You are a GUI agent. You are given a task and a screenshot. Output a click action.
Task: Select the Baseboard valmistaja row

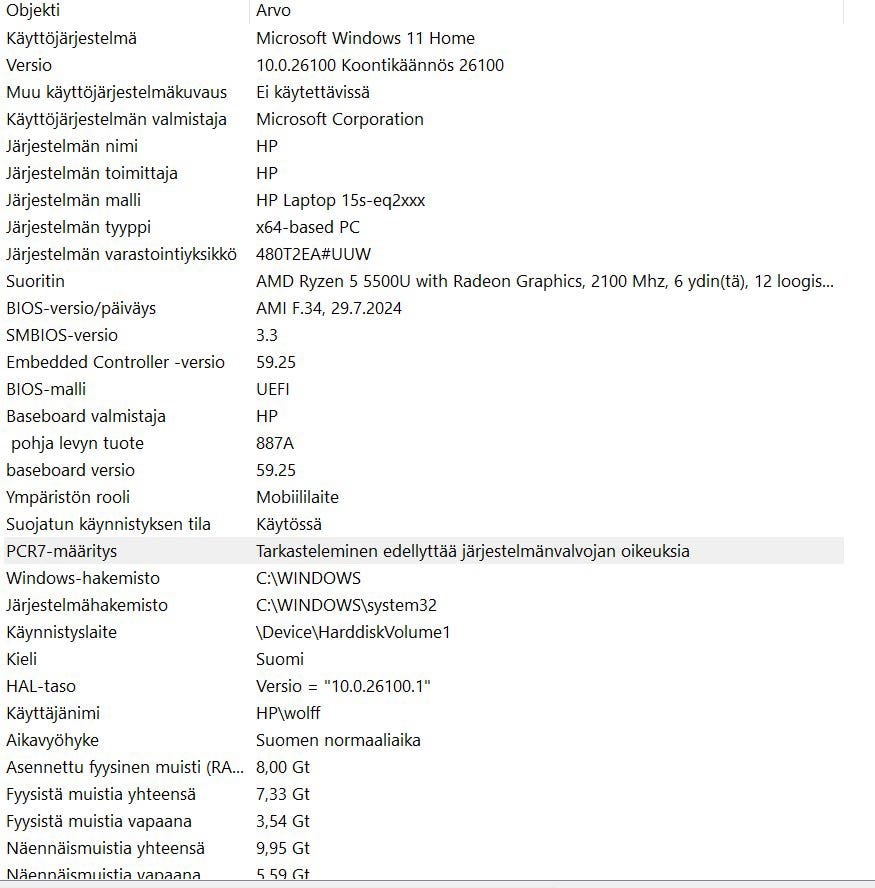pos(424,416)
